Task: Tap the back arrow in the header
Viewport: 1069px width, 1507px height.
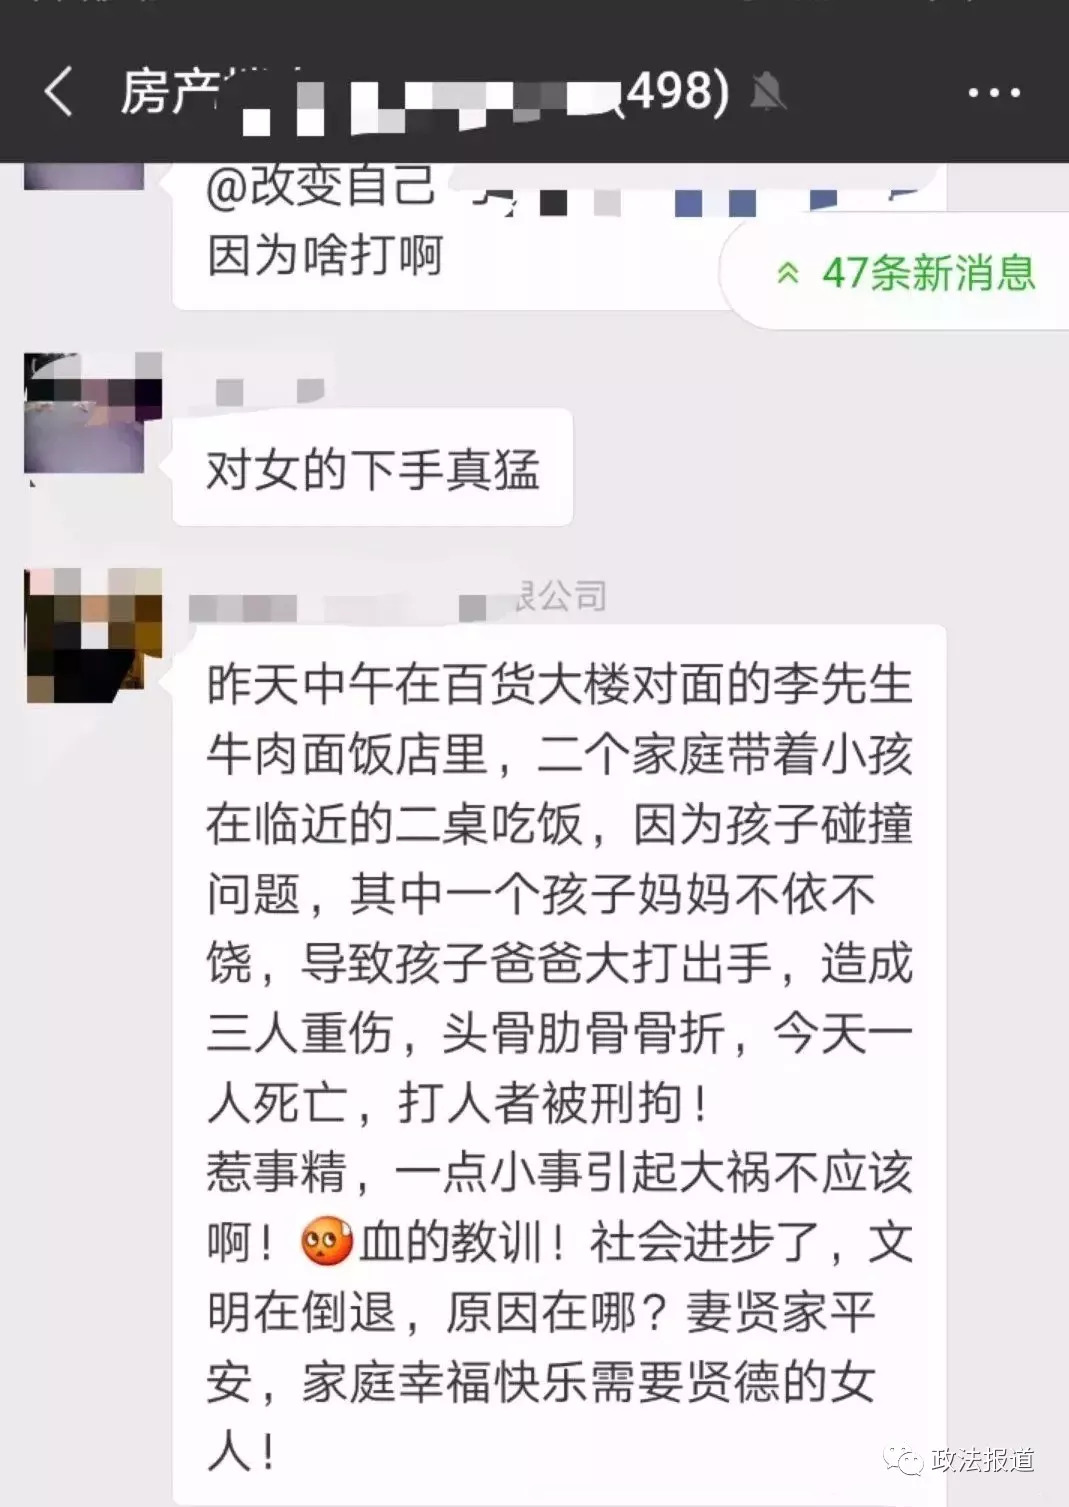Action: tap(59, 92)
